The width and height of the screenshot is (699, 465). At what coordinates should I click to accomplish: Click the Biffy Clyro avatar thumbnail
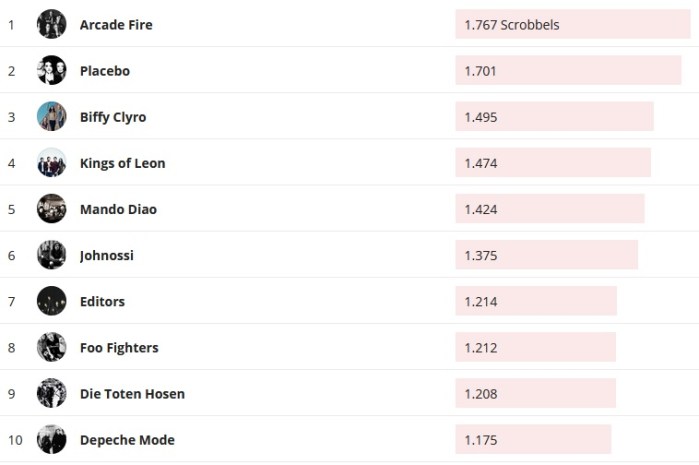point(51,116)
